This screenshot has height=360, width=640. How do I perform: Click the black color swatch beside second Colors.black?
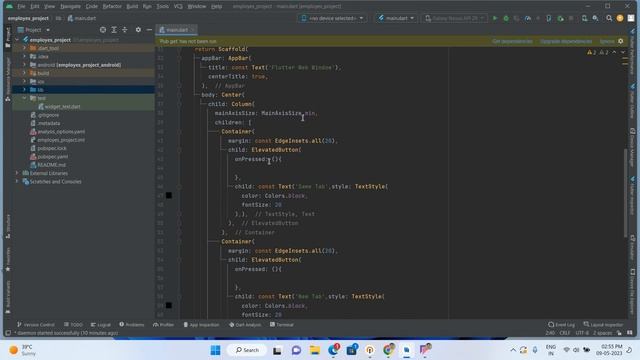(169, 305)
